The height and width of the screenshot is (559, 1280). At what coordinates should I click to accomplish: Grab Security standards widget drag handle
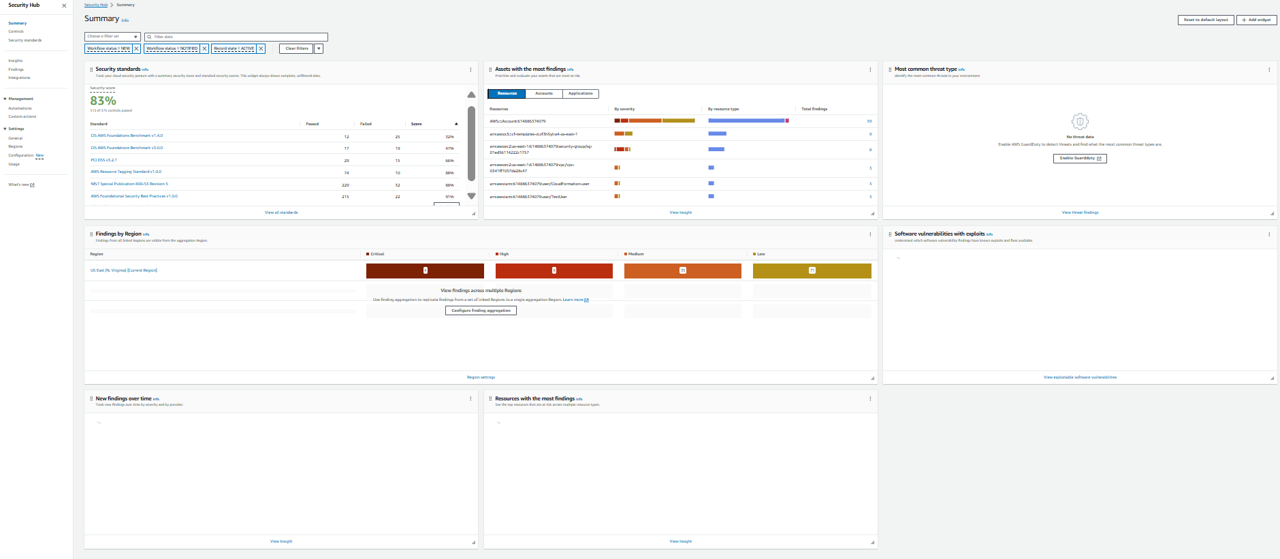pyautogui.click(x=91, y=70)
